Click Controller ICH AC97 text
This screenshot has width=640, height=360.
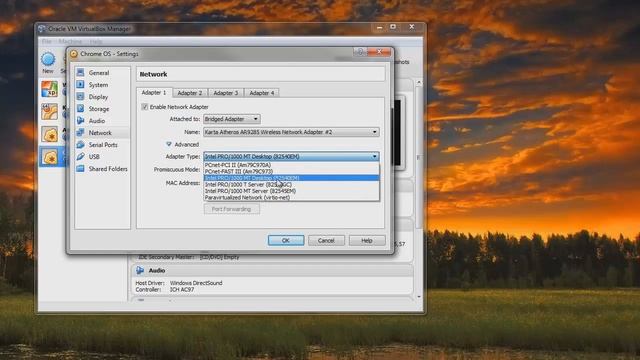pos(165,289)
